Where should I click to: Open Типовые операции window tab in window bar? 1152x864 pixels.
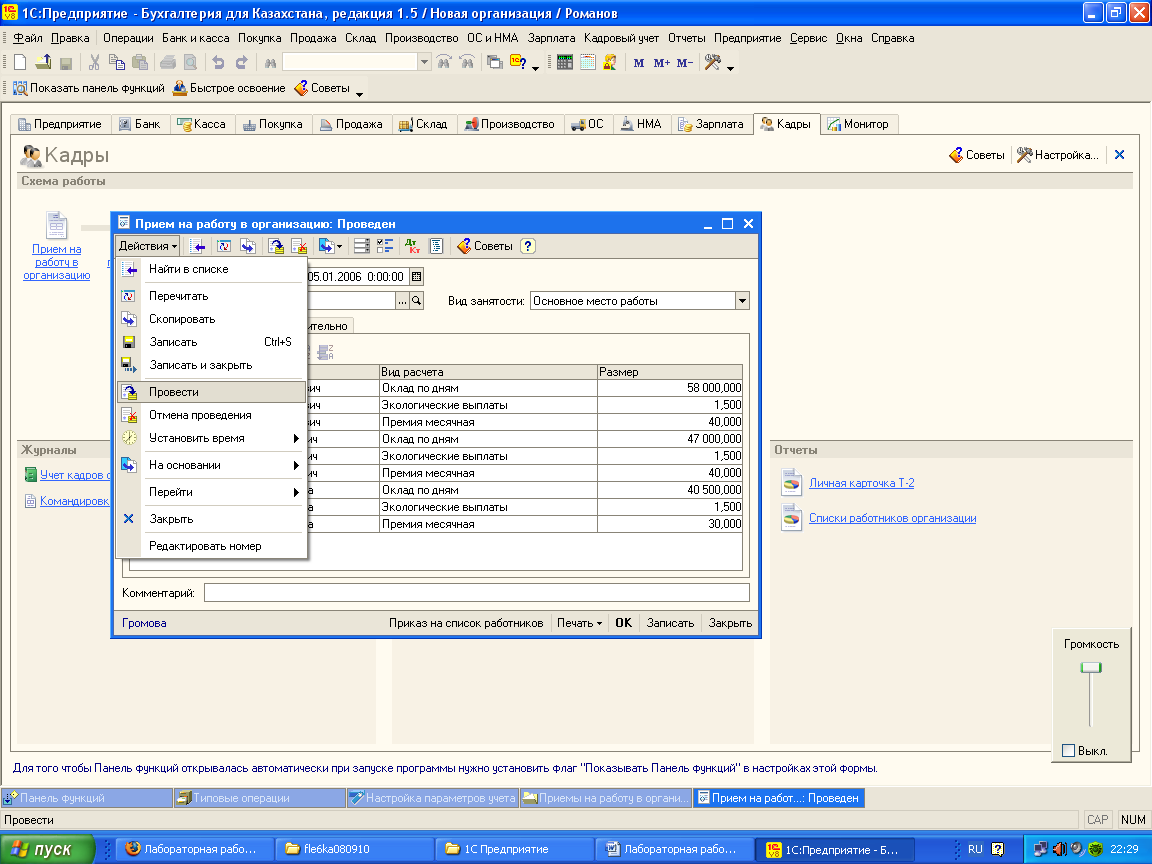click(x=259, y=798)
